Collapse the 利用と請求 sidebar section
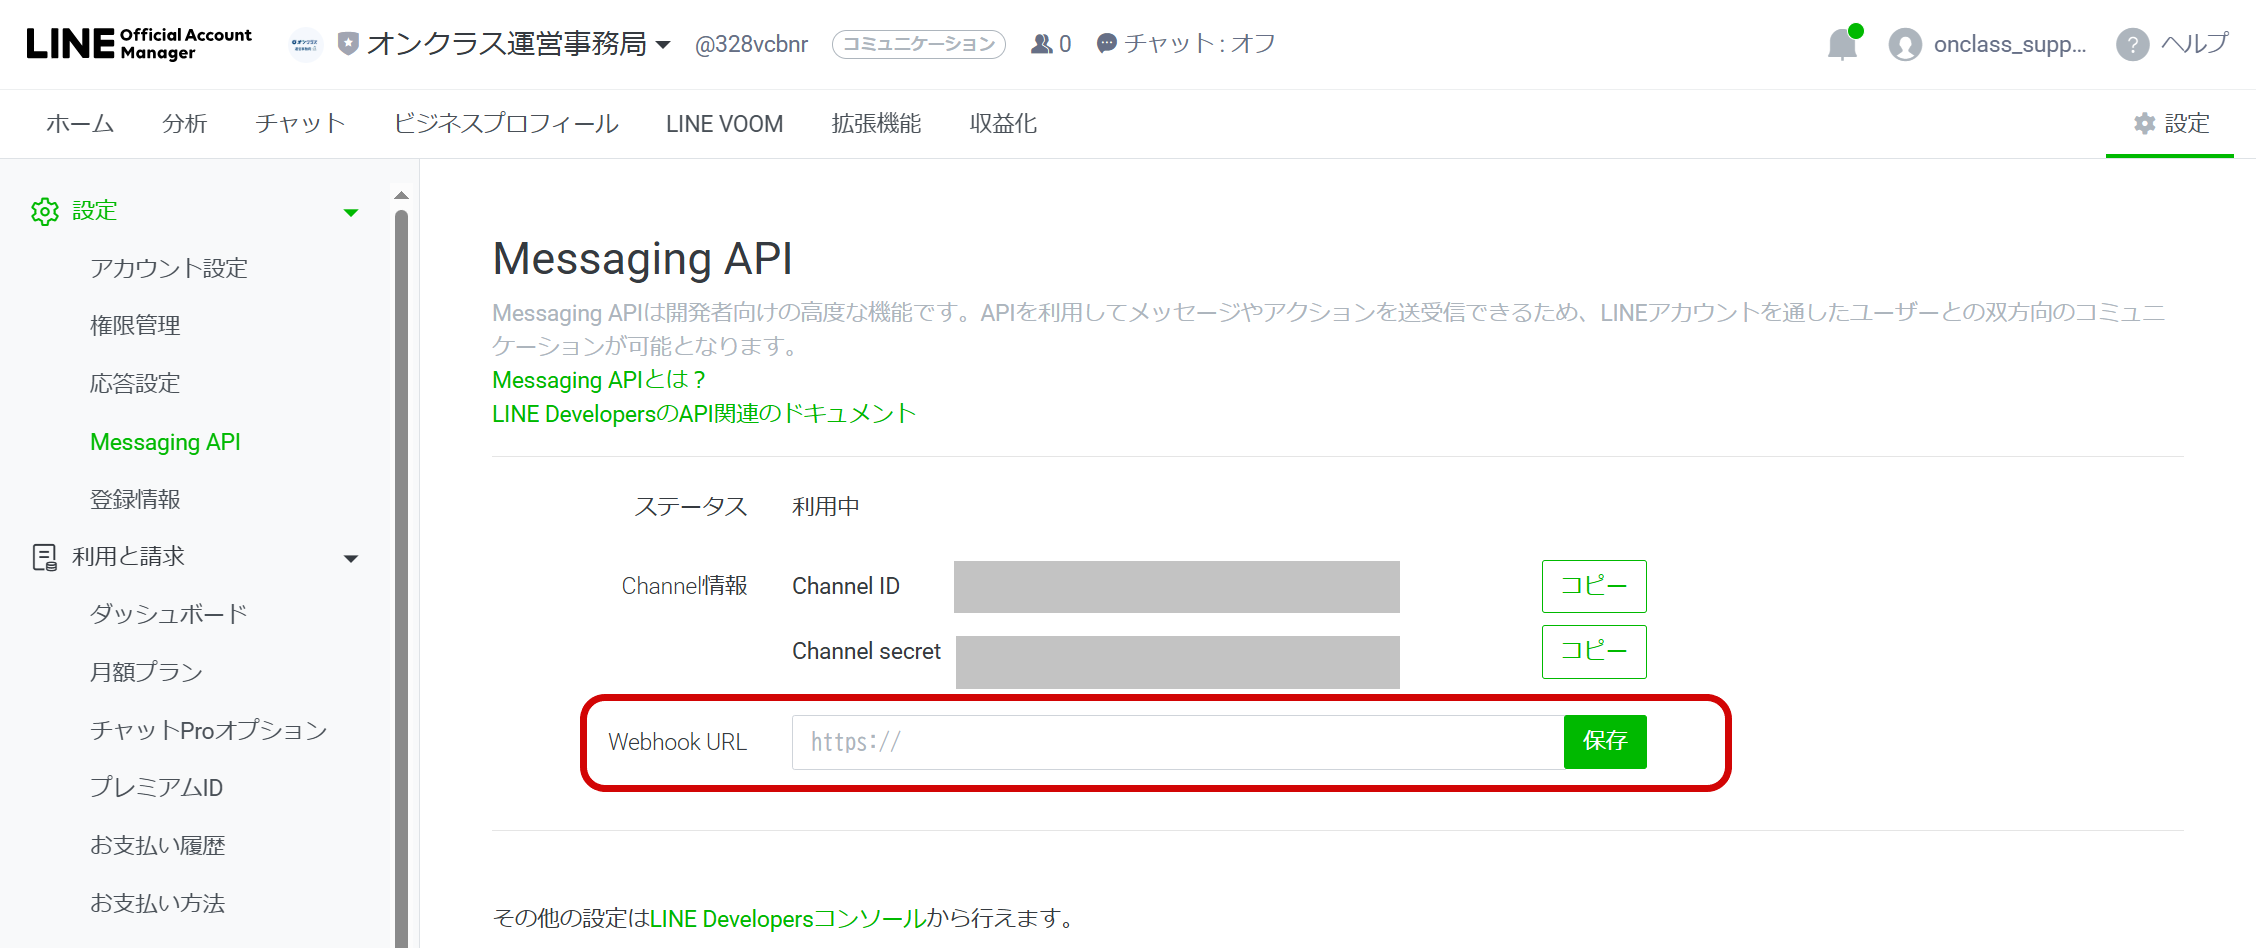Image resolution: width=2256 pixels, height=948 pixels. [351, 558]
